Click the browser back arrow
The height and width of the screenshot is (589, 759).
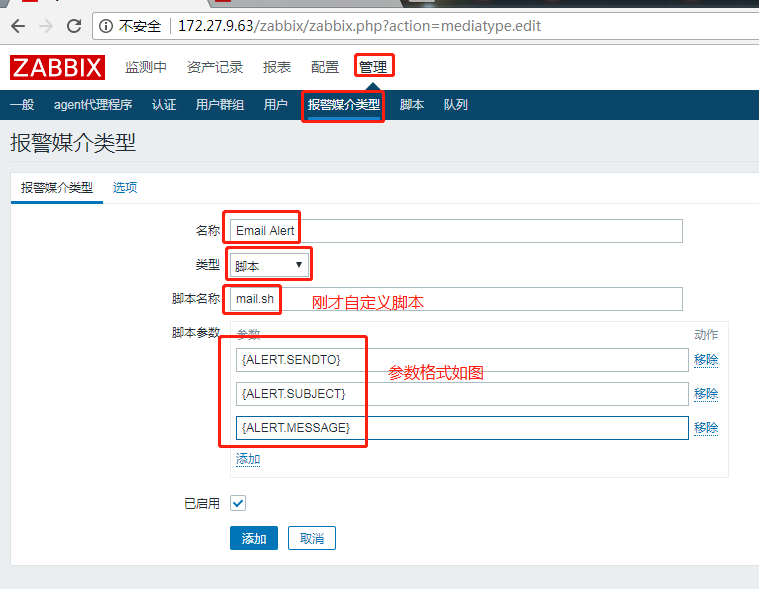coord(18,26)
